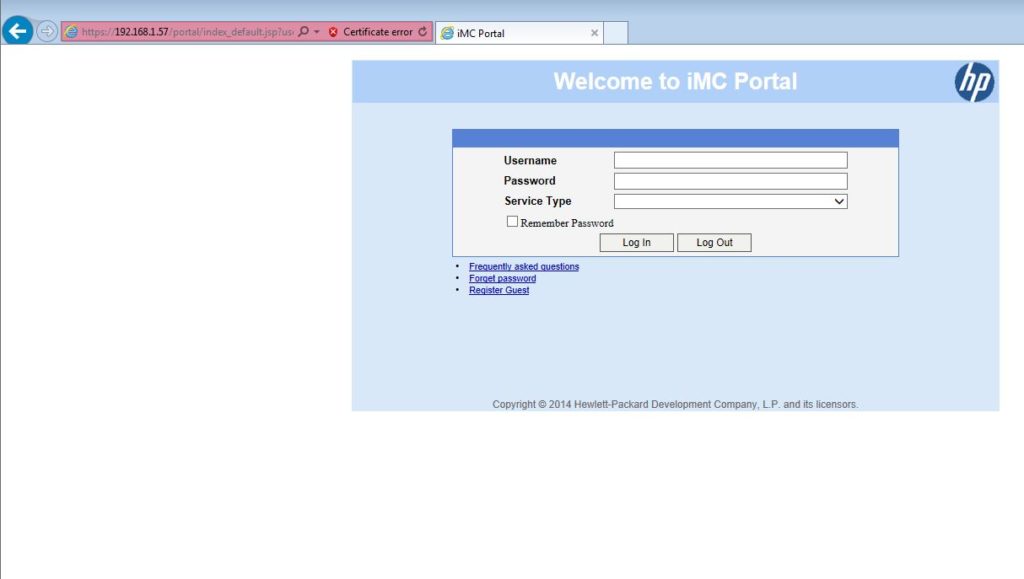The height and width of the screenshot is (579, 1024).
Task: Click the page icon on the iMC Portal tab
Action: (446, 31)
